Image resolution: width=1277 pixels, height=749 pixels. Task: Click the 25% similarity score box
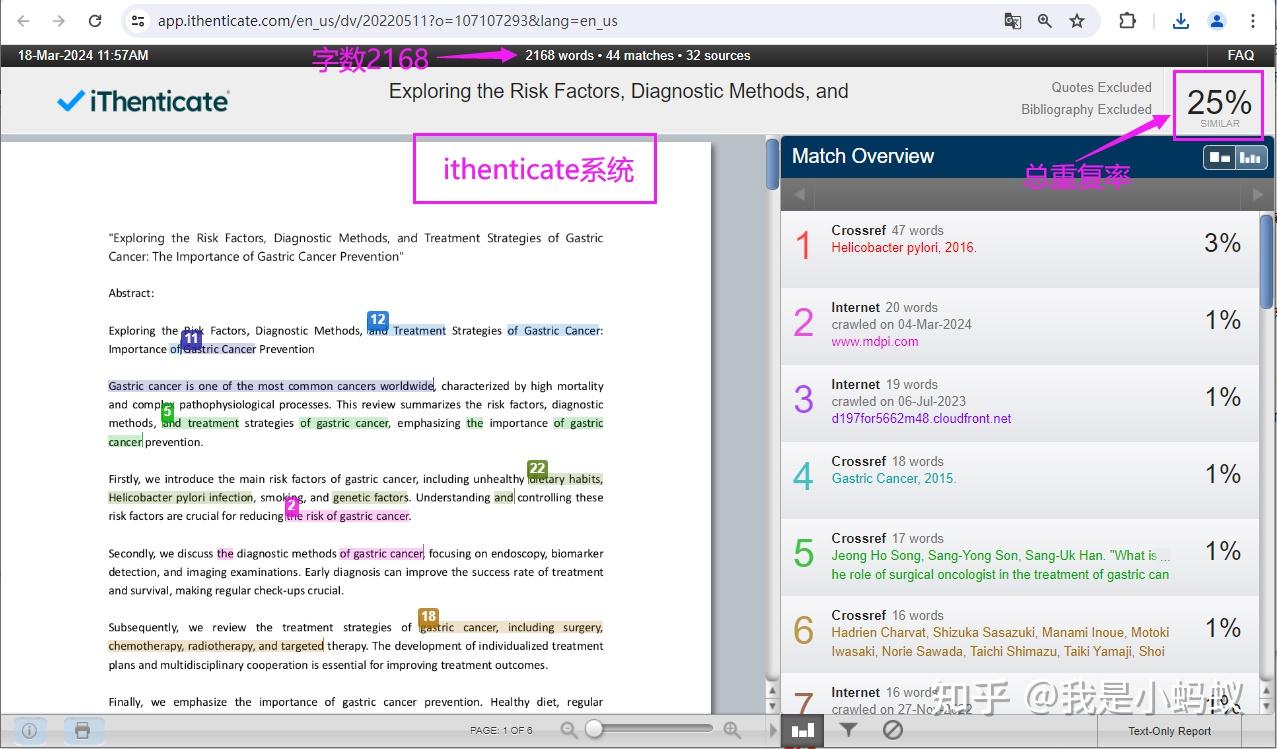(1219, 105)
